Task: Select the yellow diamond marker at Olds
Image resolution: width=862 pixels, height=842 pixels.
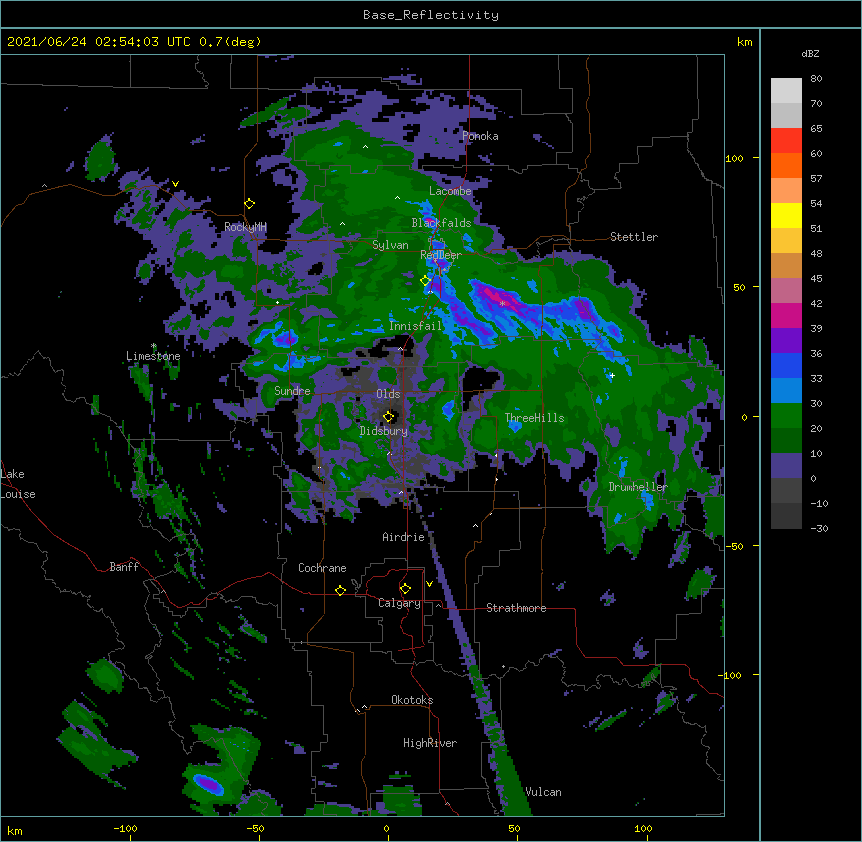Action: 389,416
